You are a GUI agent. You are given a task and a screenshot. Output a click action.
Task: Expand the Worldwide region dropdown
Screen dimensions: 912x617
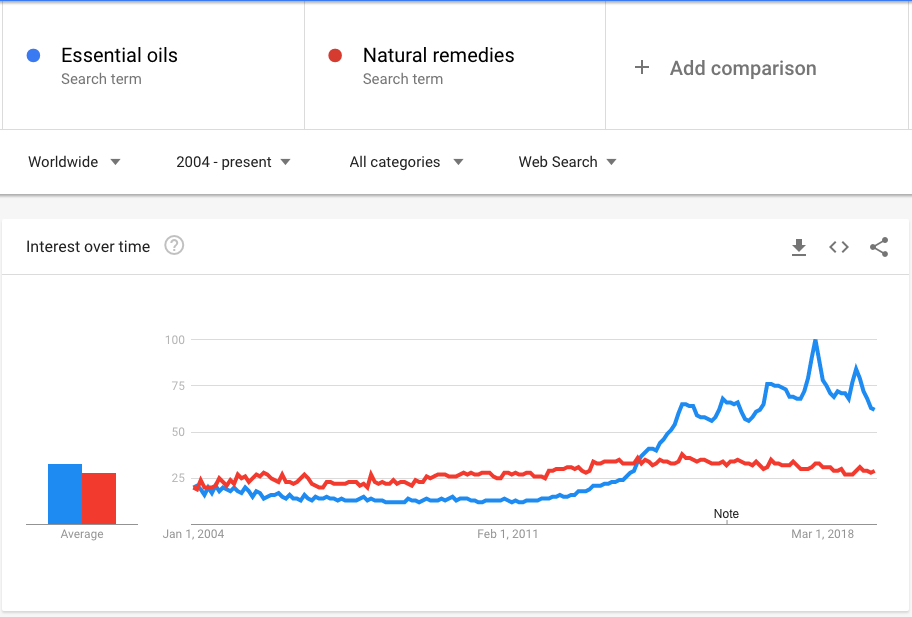pyautogui.click(x=75, y=162)
